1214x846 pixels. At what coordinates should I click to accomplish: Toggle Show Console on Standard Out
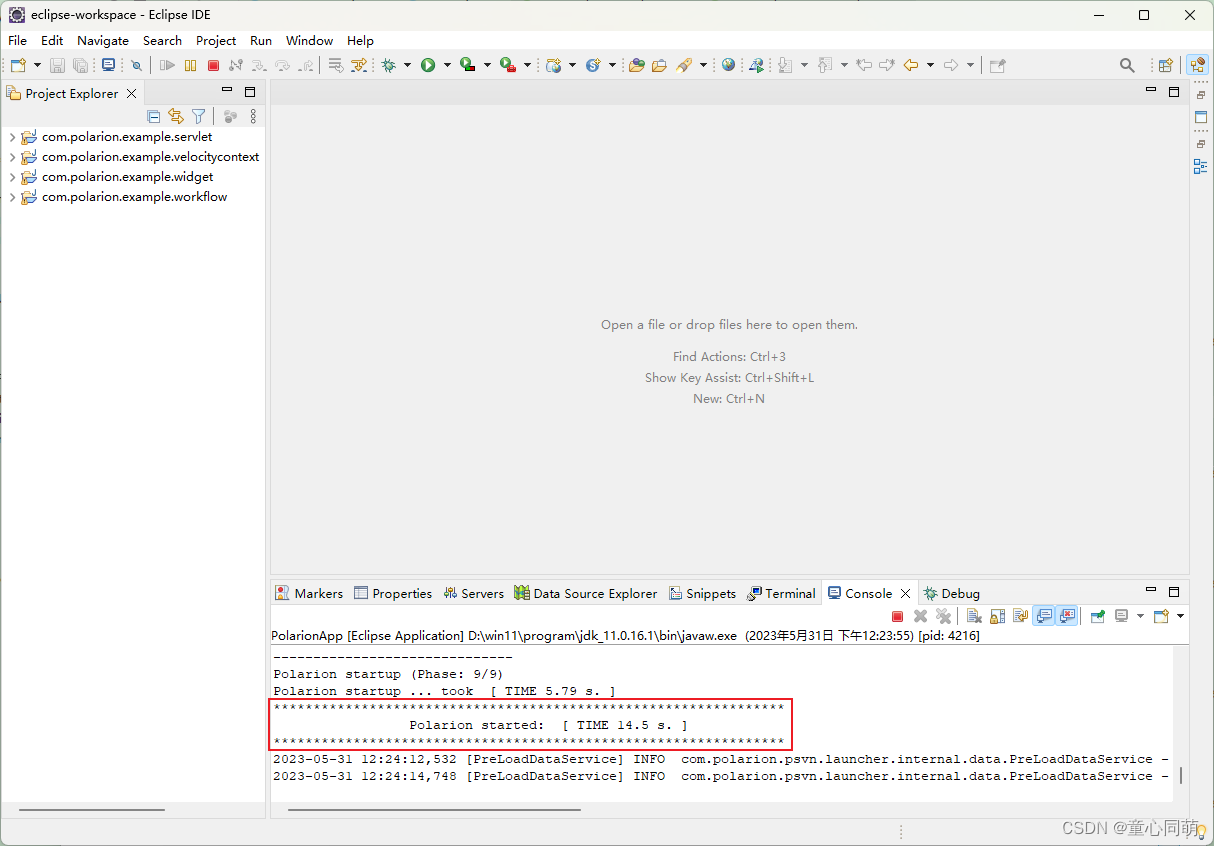1044,616
